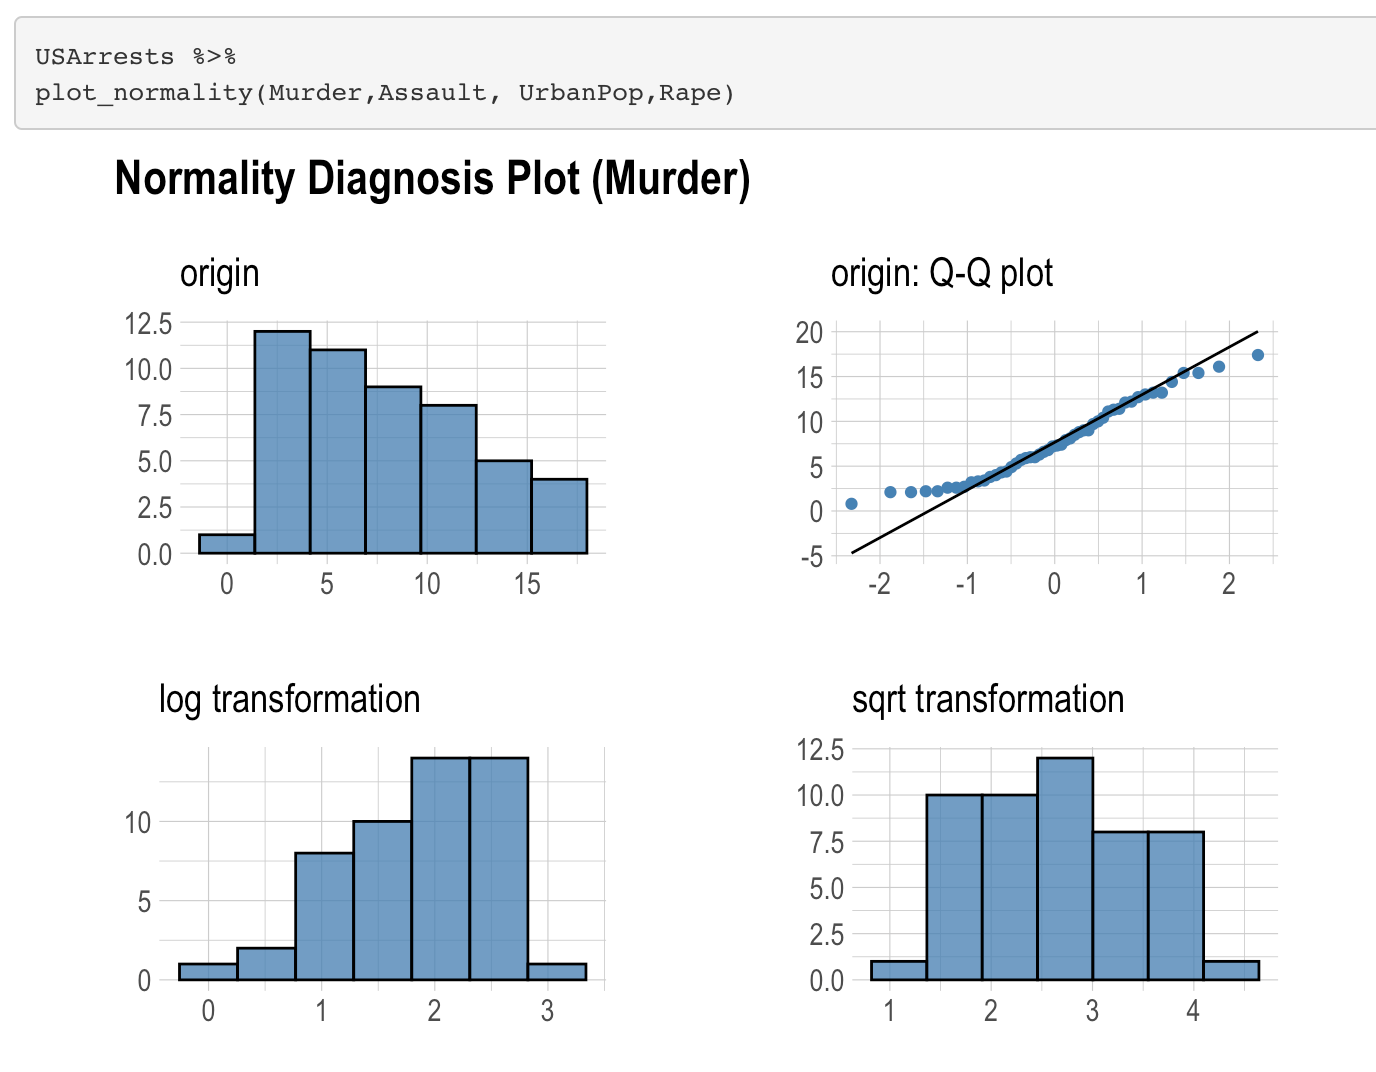
Task: Click the 12.5 y-axis label on origin histogram
Action: click(x=148, y=323)
